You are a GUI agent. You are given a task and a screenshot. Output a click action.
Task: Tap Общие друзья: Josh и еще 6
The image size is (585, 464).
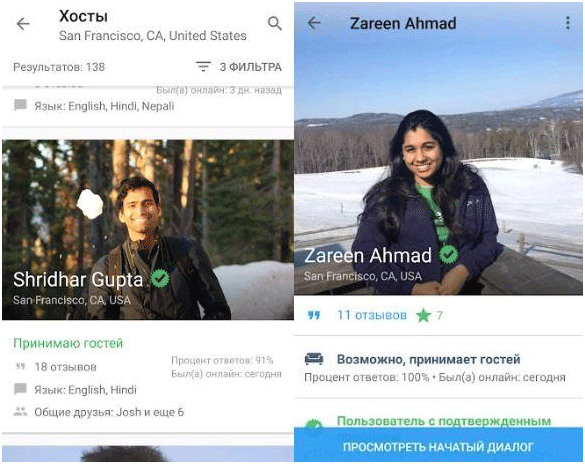(109, 412)
